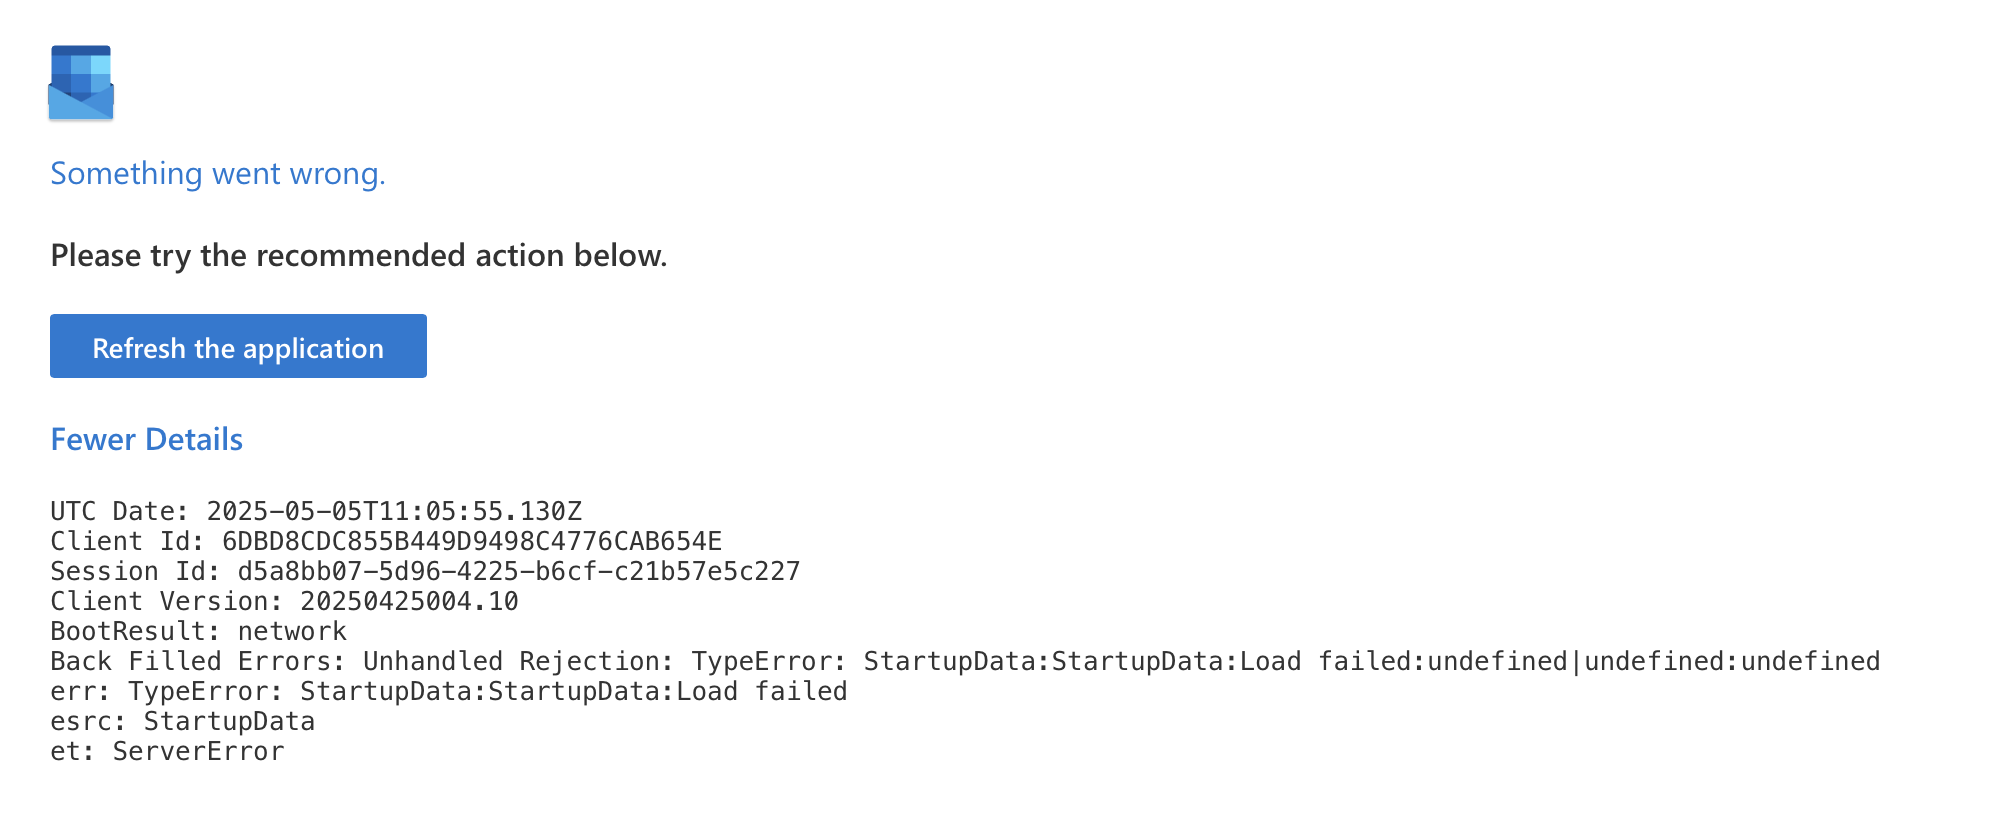Select the Client Version label
The height and width of the screenshot is (836, 1996).
point(167,601)
